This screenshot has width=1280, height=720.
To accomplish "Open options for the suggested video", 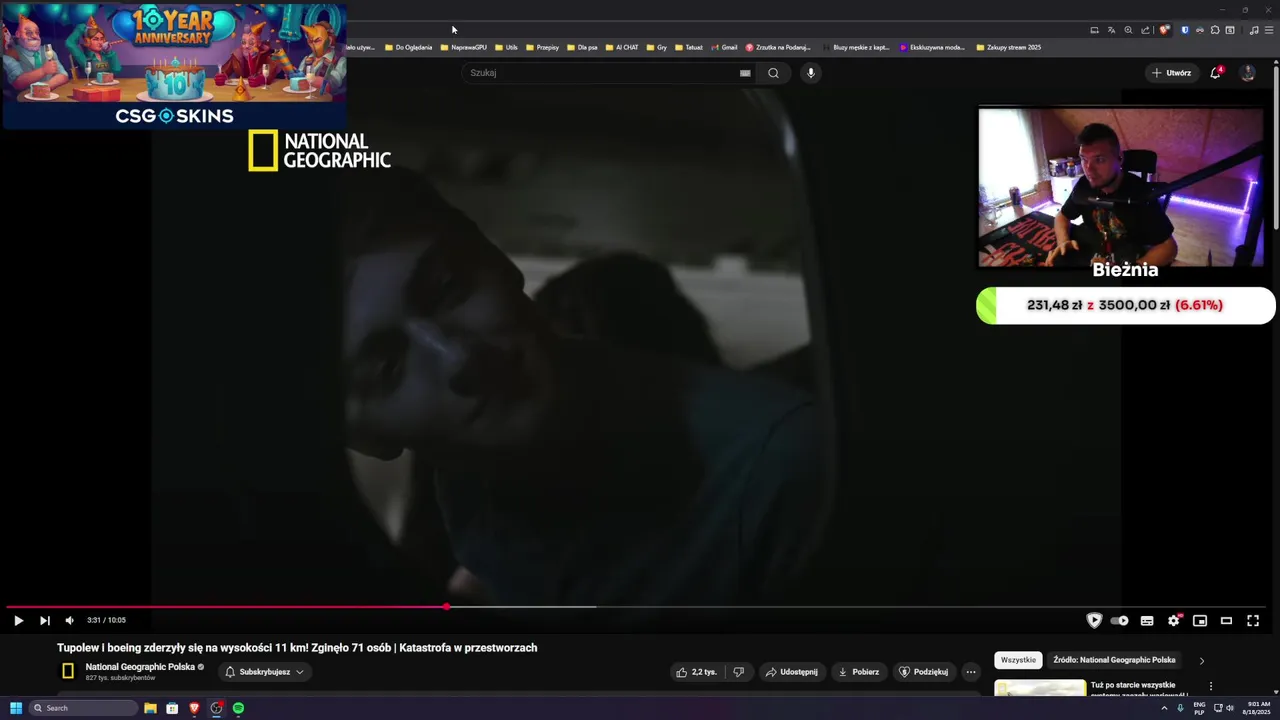I will coord(1211,687).
